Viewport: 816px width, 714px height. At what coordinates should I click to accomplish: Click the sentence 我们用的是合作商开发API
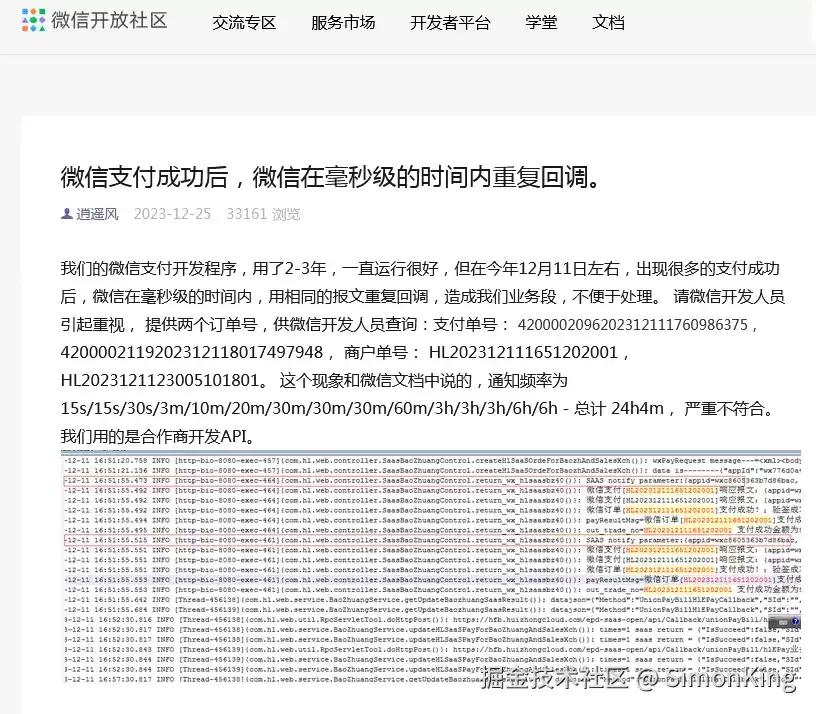tap(157, 436)
